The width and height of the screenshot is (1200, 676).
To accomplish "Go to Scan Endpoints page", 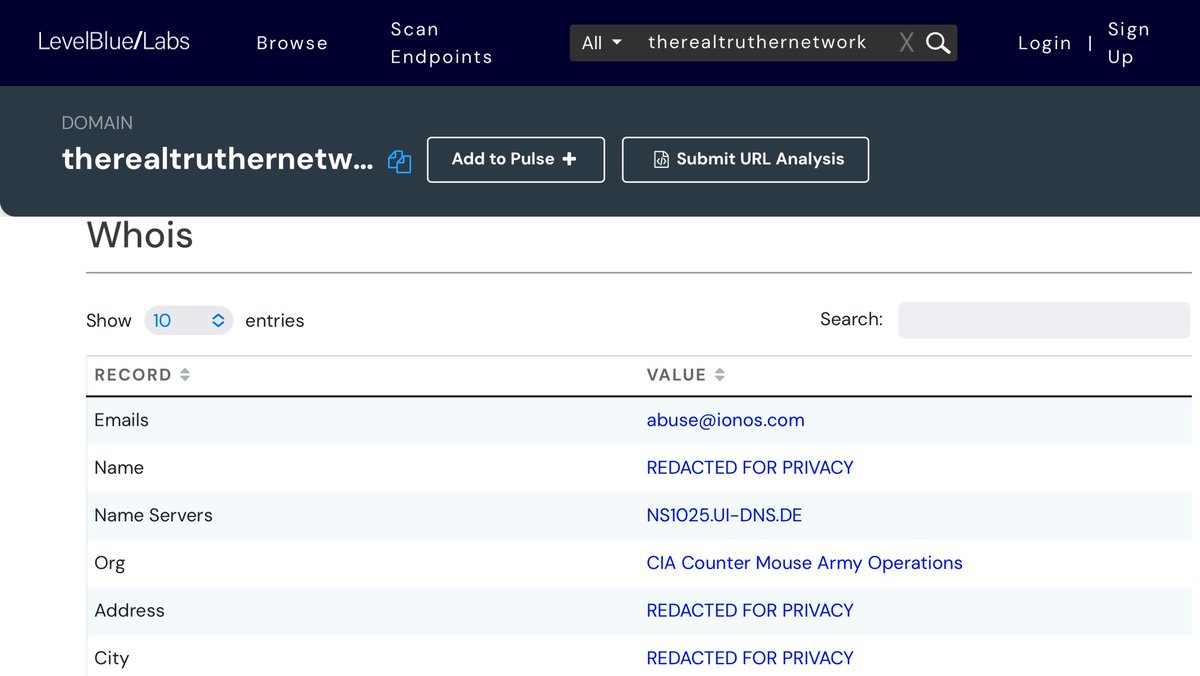I will 441,43.
